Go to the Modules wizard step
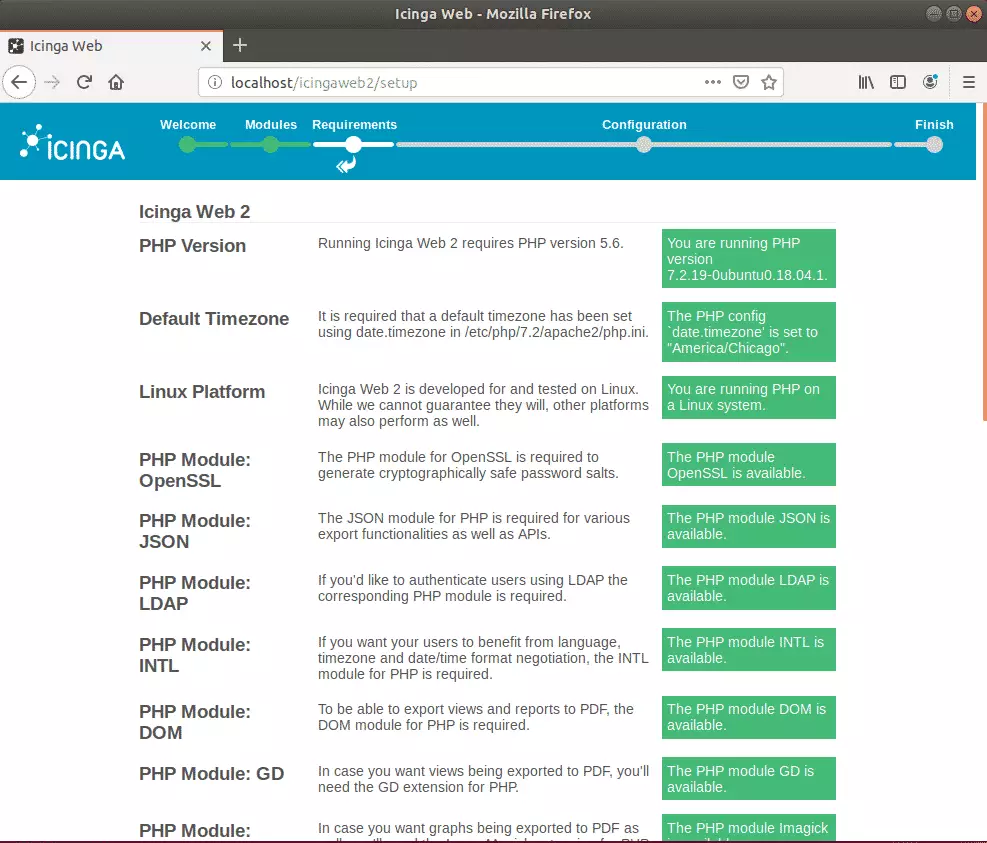This screenshot has width=987, height=843. tap(271, 145)
